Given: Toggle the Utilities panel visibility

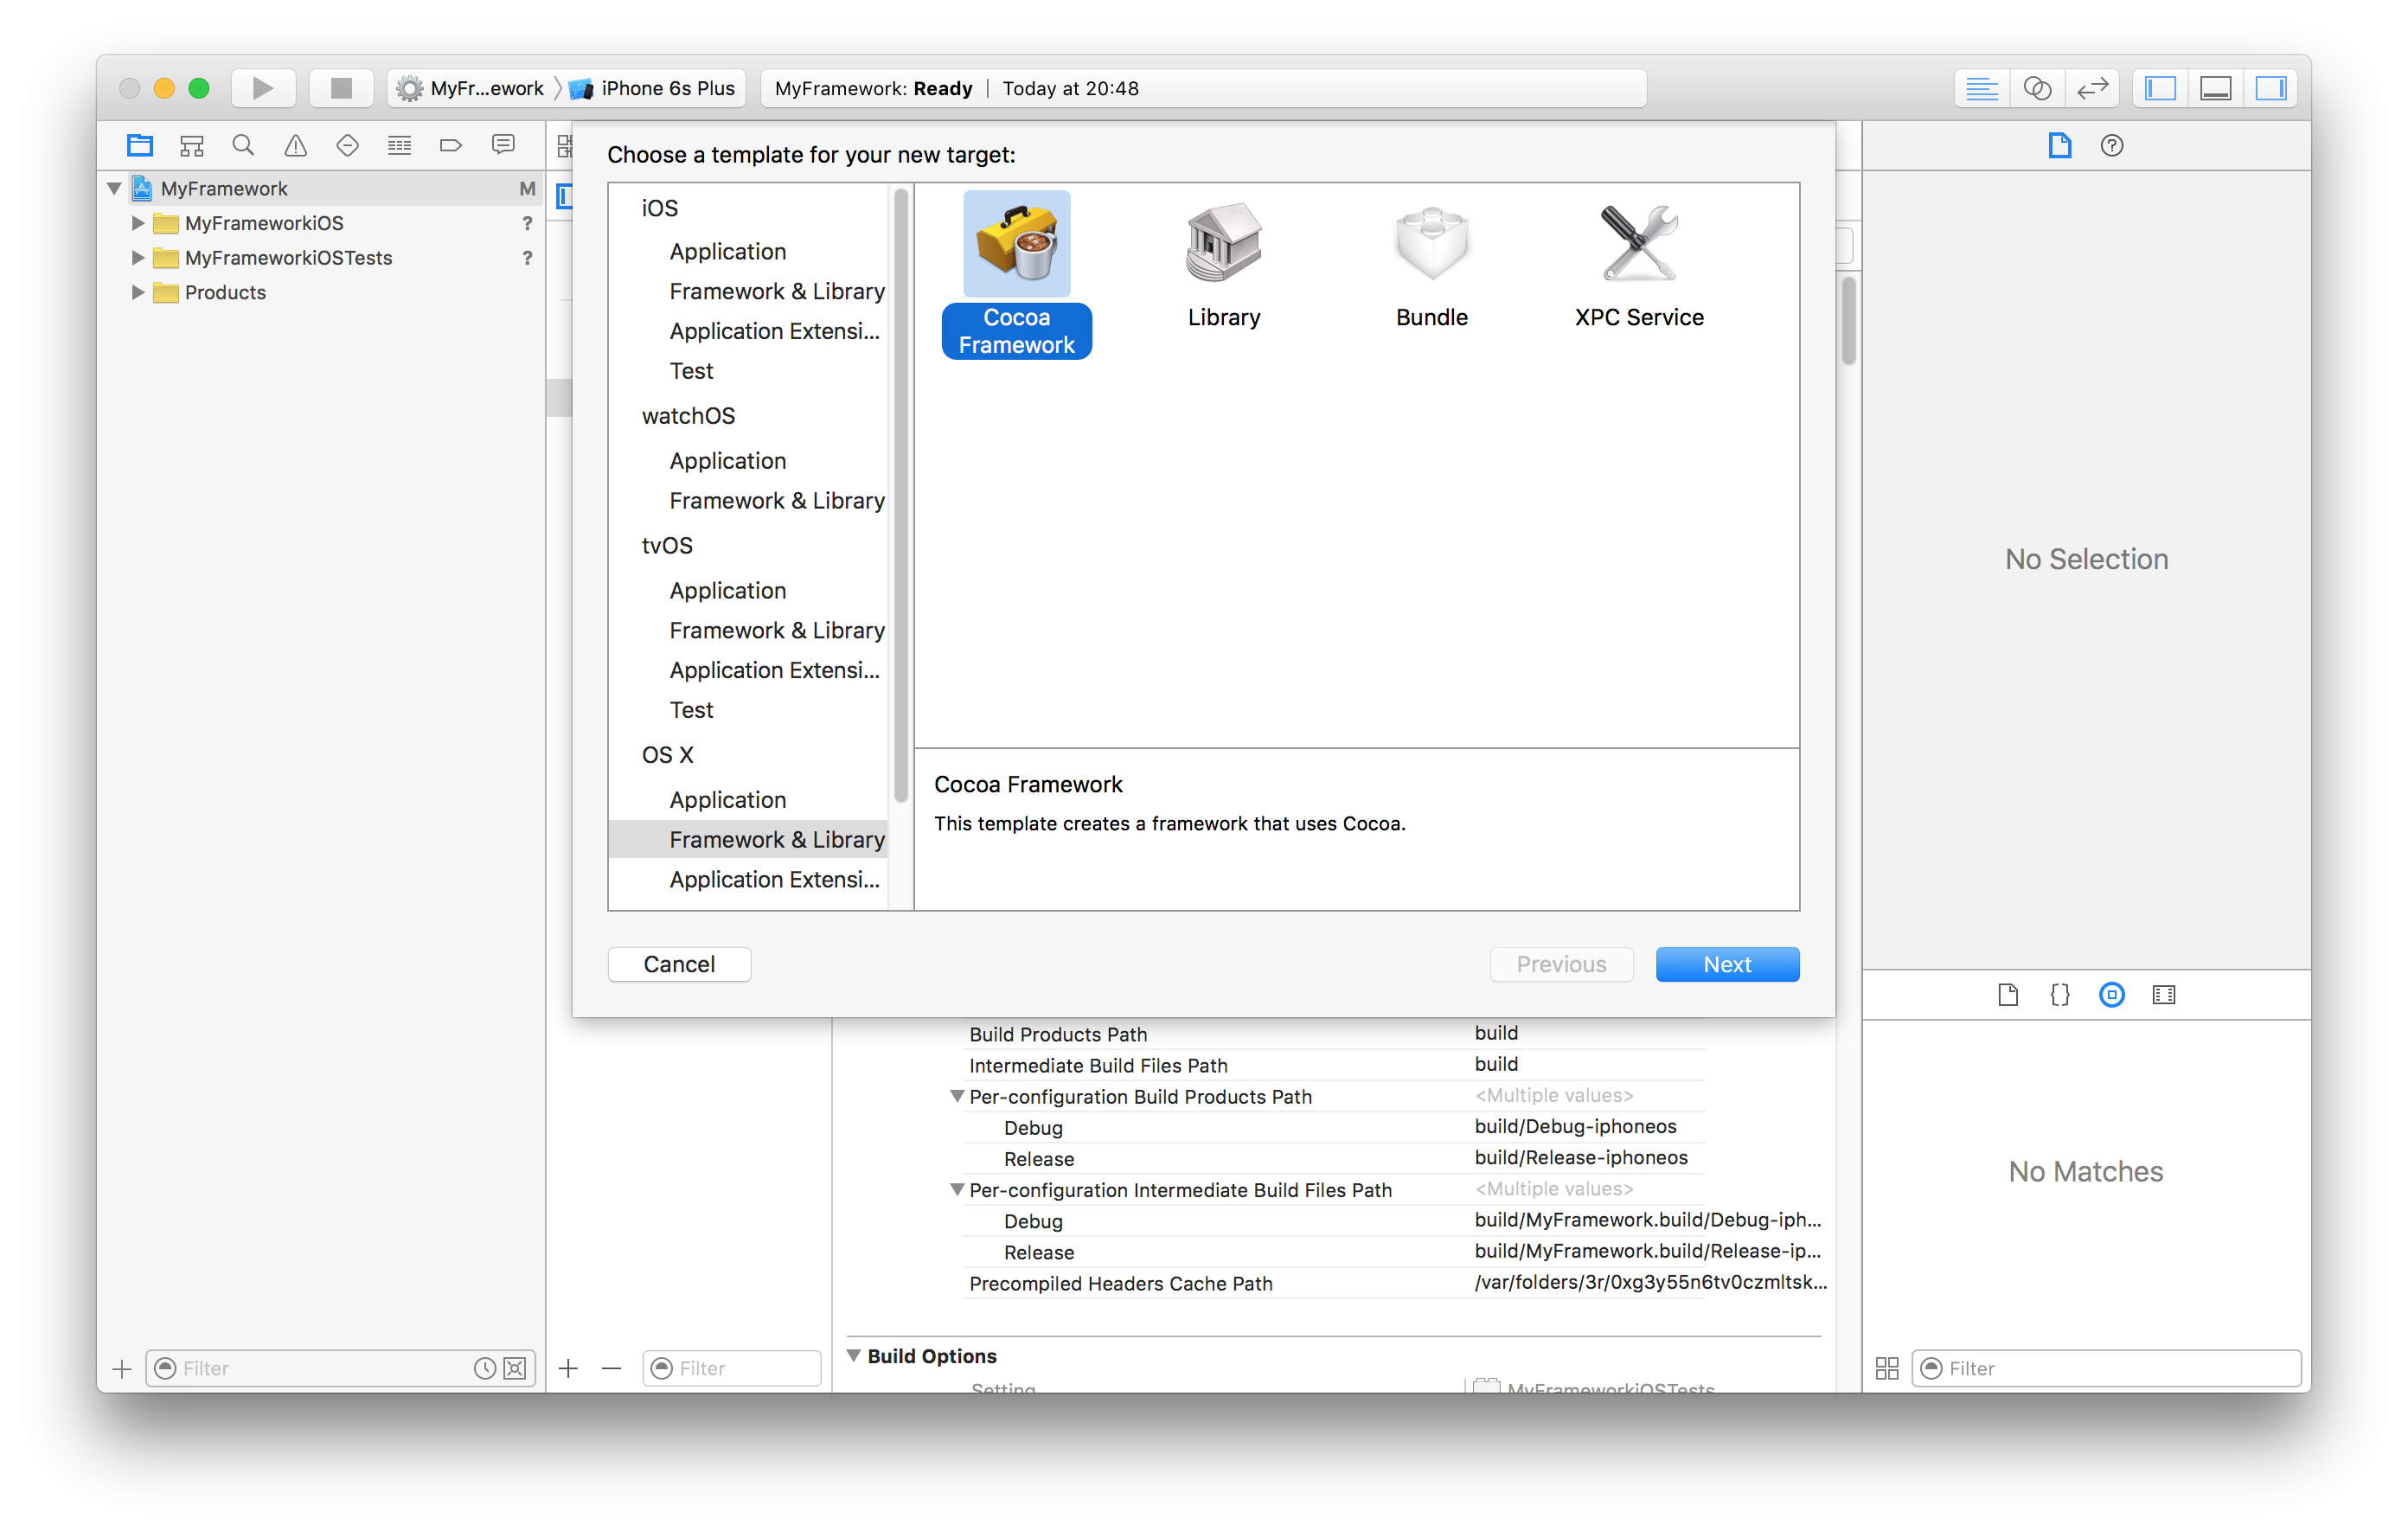Looking at the screenshot, I should pyautogui.click(x=2270, y=88).
